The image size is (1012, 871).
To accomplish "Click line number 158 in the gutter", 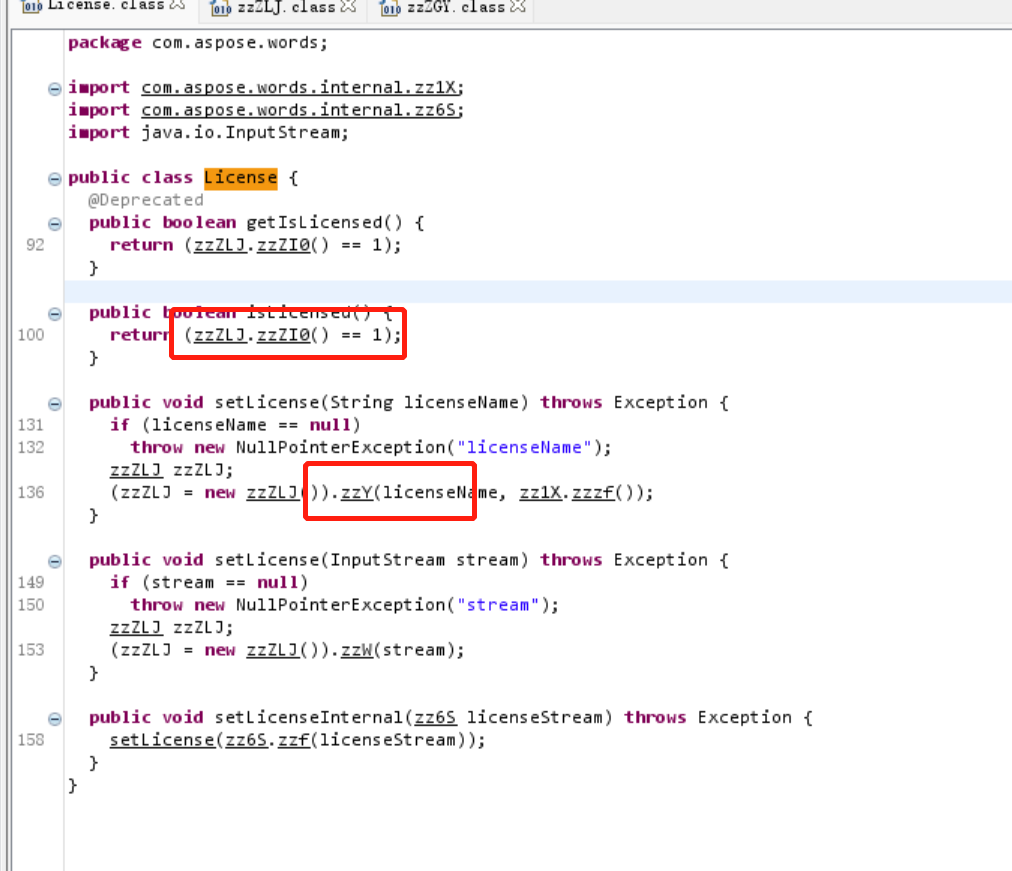I will pyautogui.click(x=31, y=740).
